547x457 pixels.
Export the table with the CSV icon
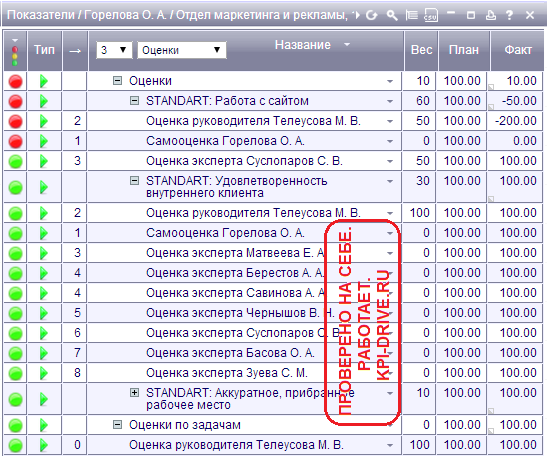coord(431,15)
